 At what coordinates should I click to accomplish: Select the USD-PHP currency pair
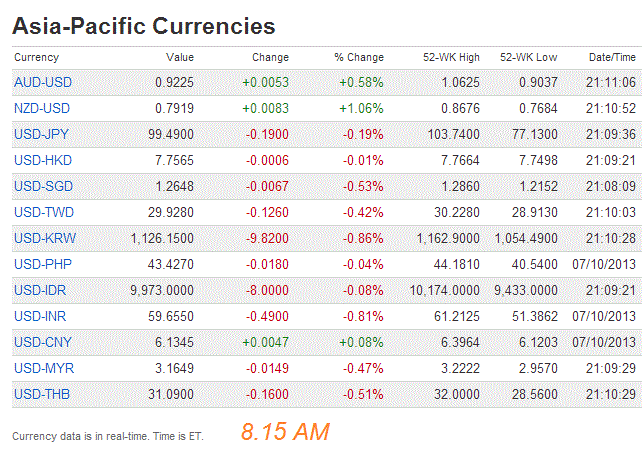[x=43, y=264]
